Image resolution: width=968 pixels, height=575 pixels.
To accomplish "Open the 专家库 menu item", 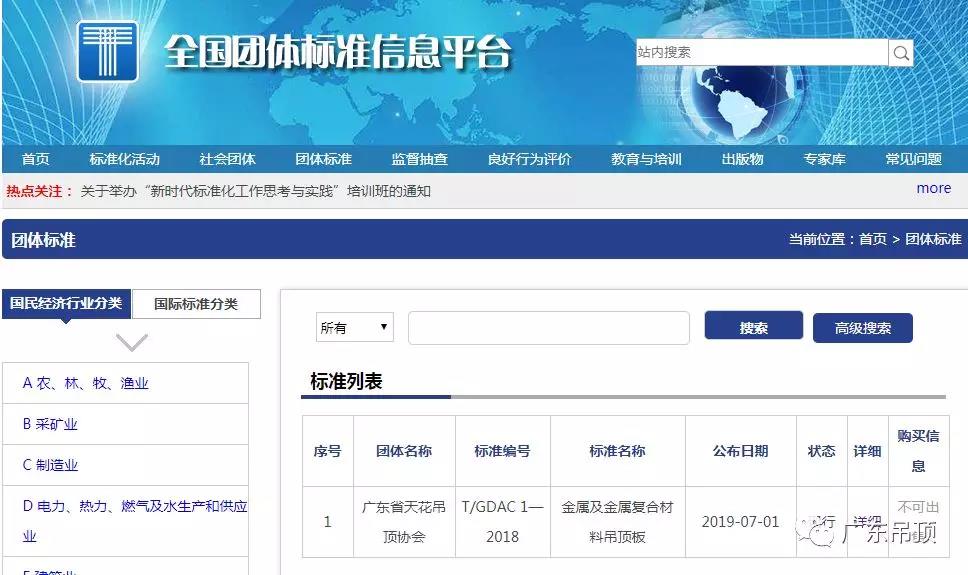I will tap(825, 159).
